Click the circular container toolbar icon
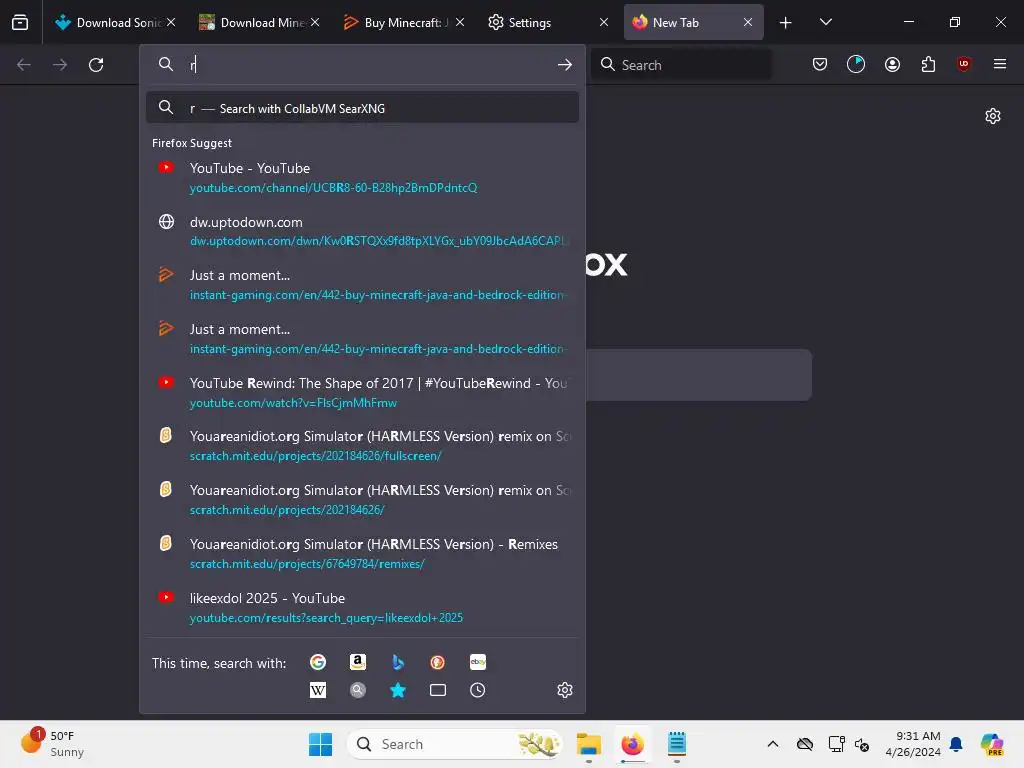 [x=856, y=64]
